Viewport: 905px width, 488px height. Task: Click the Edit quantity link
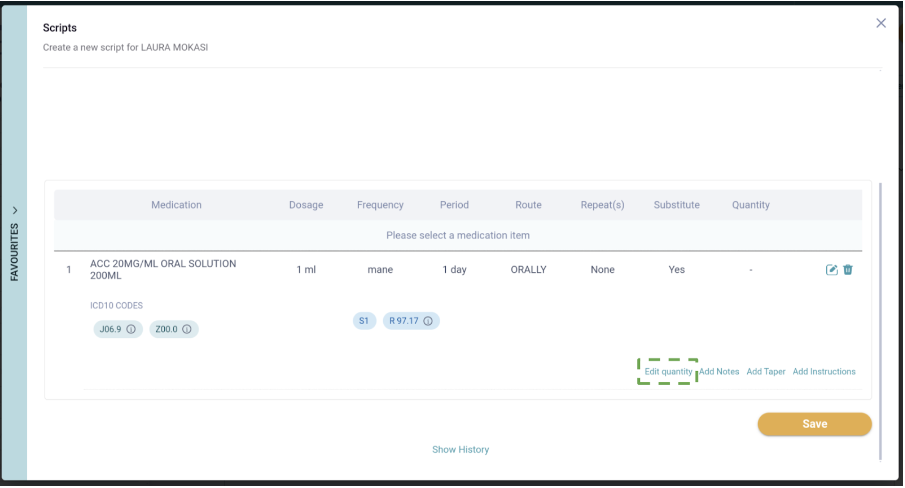(x=668, y=371)
